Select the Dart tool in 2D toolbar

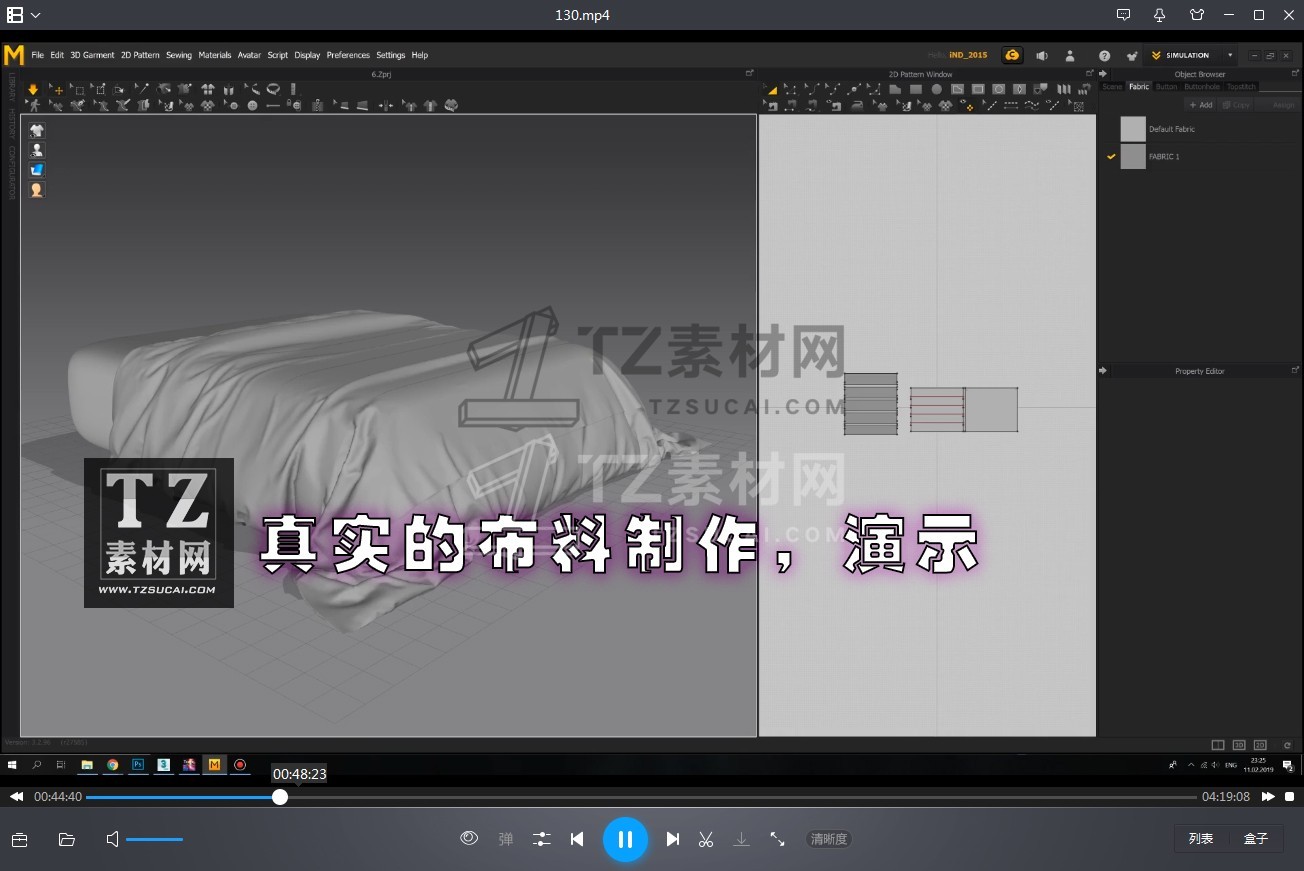(x=1019, y=89)
